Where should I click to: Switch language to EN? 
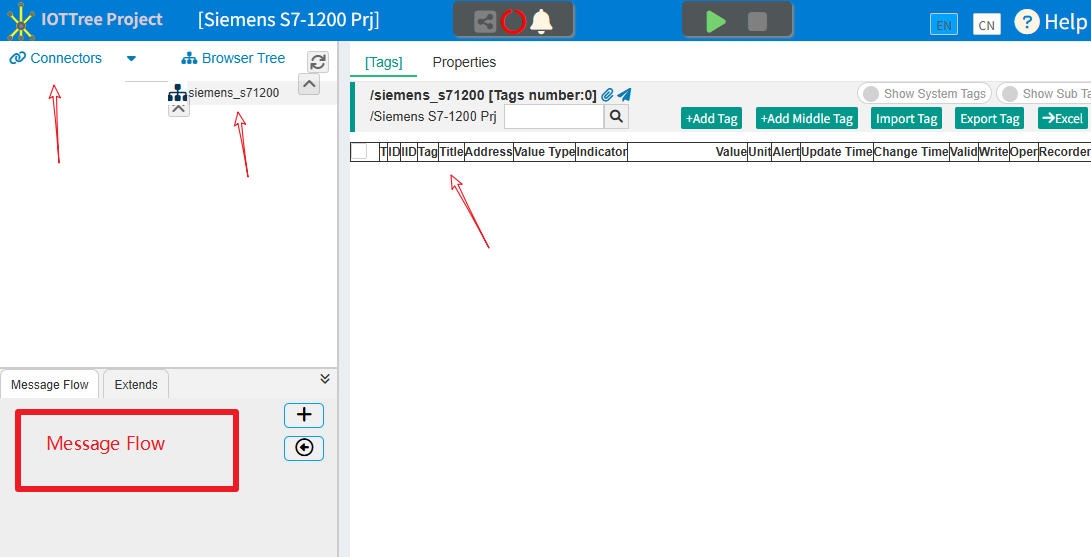tap(943, 25)
